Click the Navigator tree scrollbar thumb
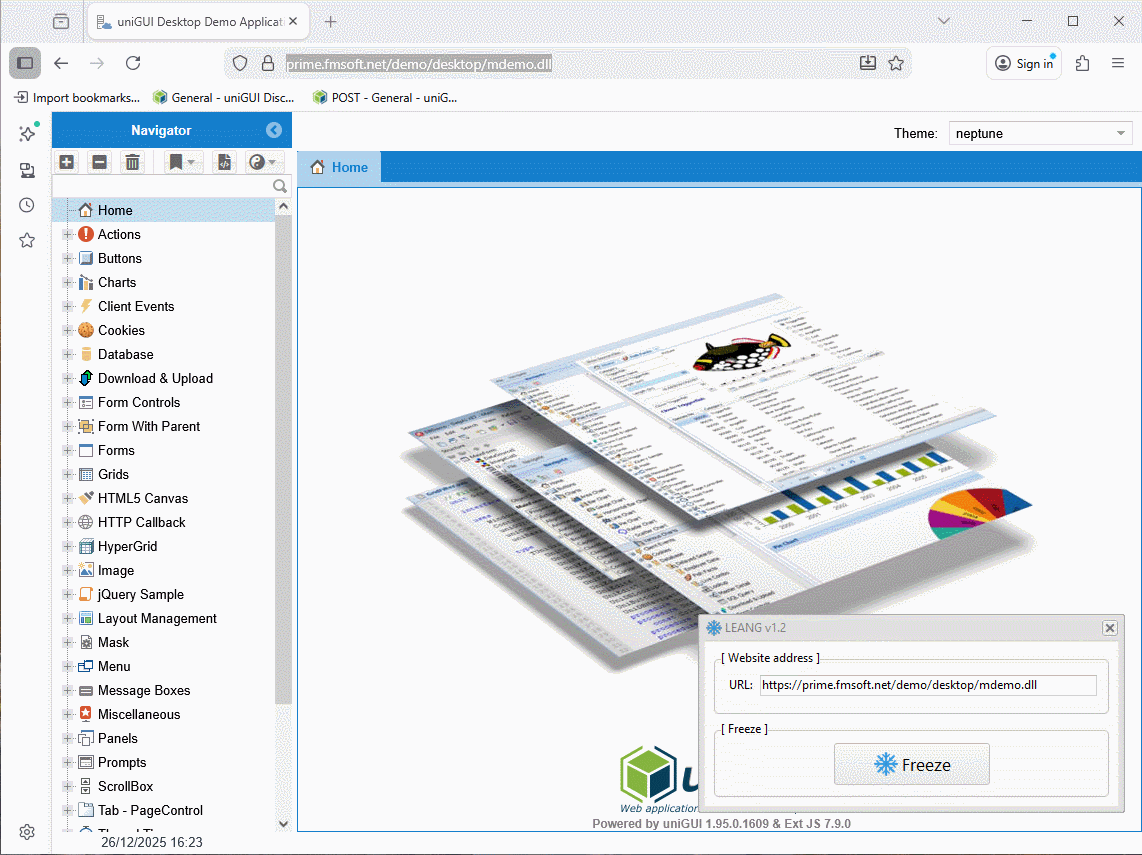Image resolution: width=1142 pixels, height=855 pixels. click(x=283, y=459)
